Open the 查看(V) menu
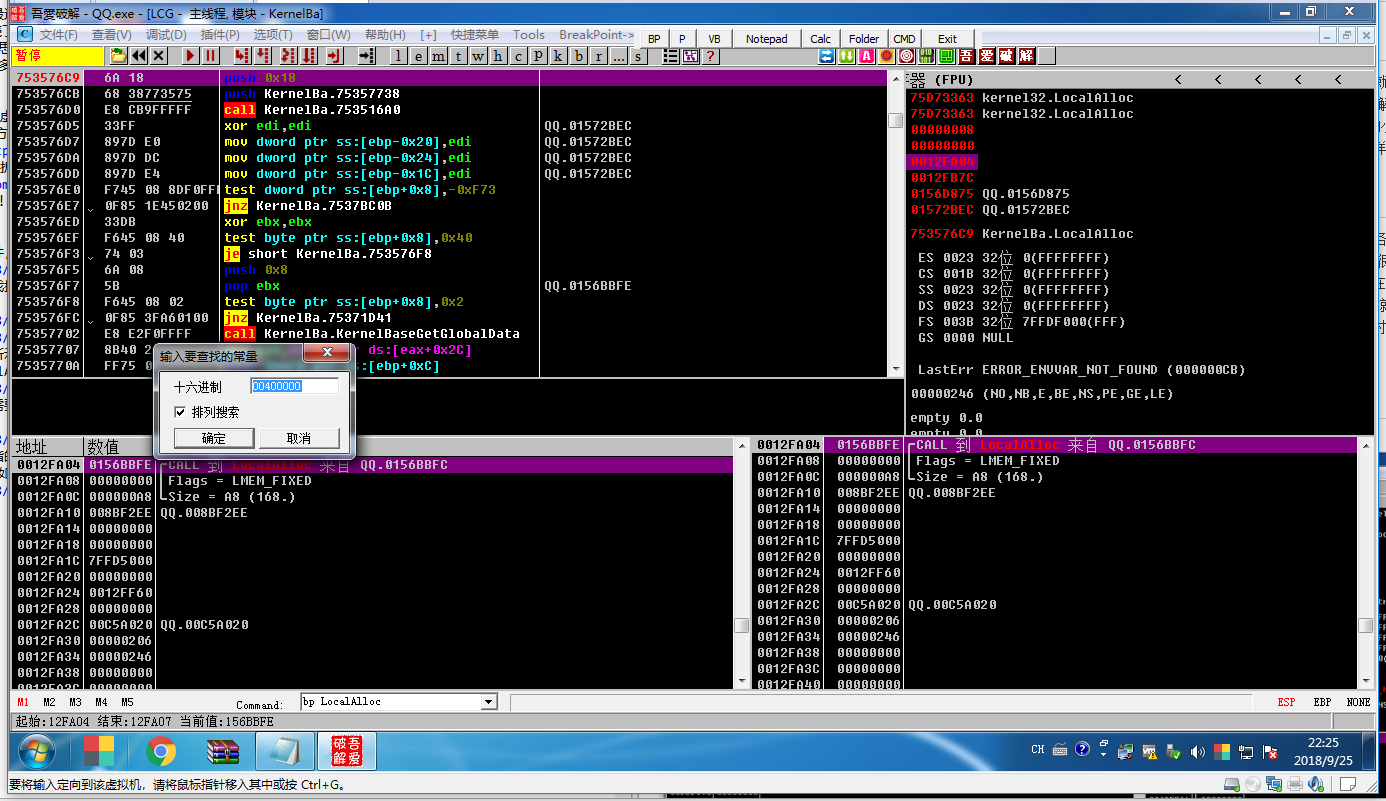Image resolution: width=1386 pixels, height=801 pixels. coord(111,35)
